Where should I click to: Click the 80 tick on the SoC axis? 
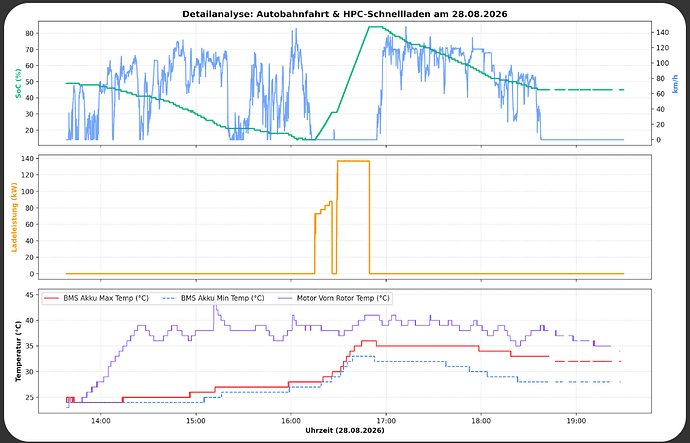(31, 33)
